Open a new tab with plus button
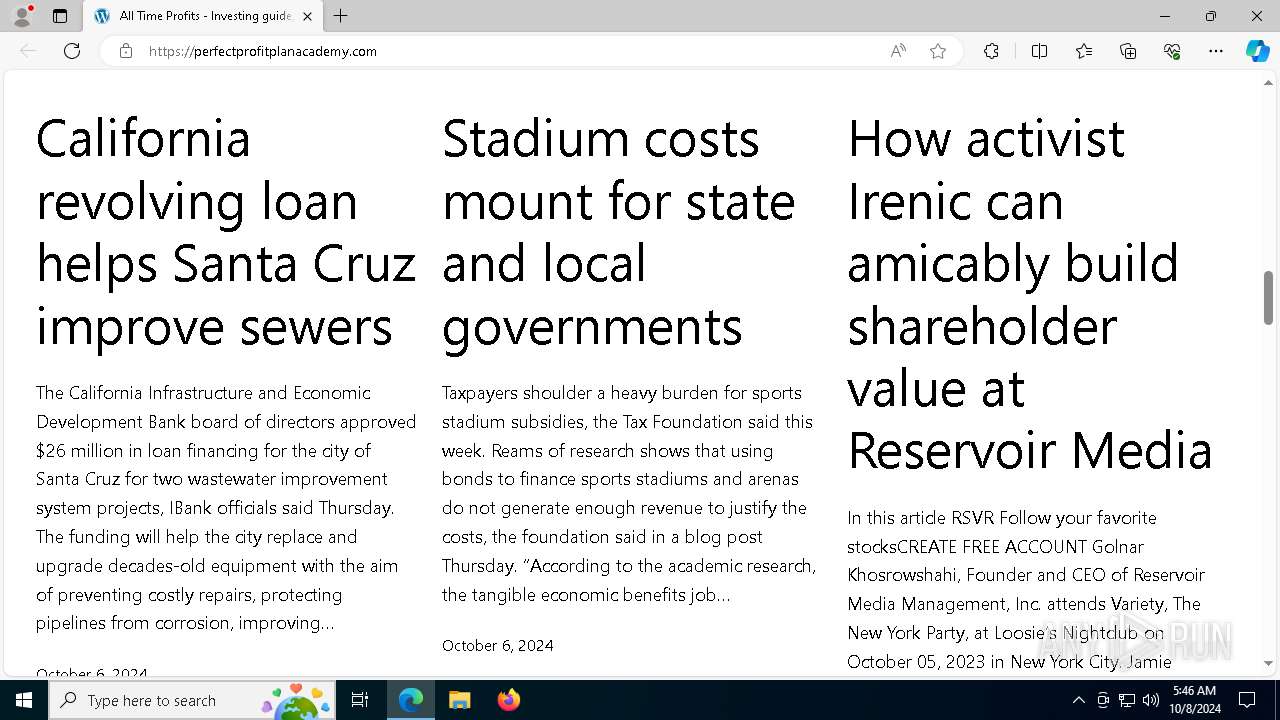The width and height of the screenshot is (1280, 720). pos(341,16)
